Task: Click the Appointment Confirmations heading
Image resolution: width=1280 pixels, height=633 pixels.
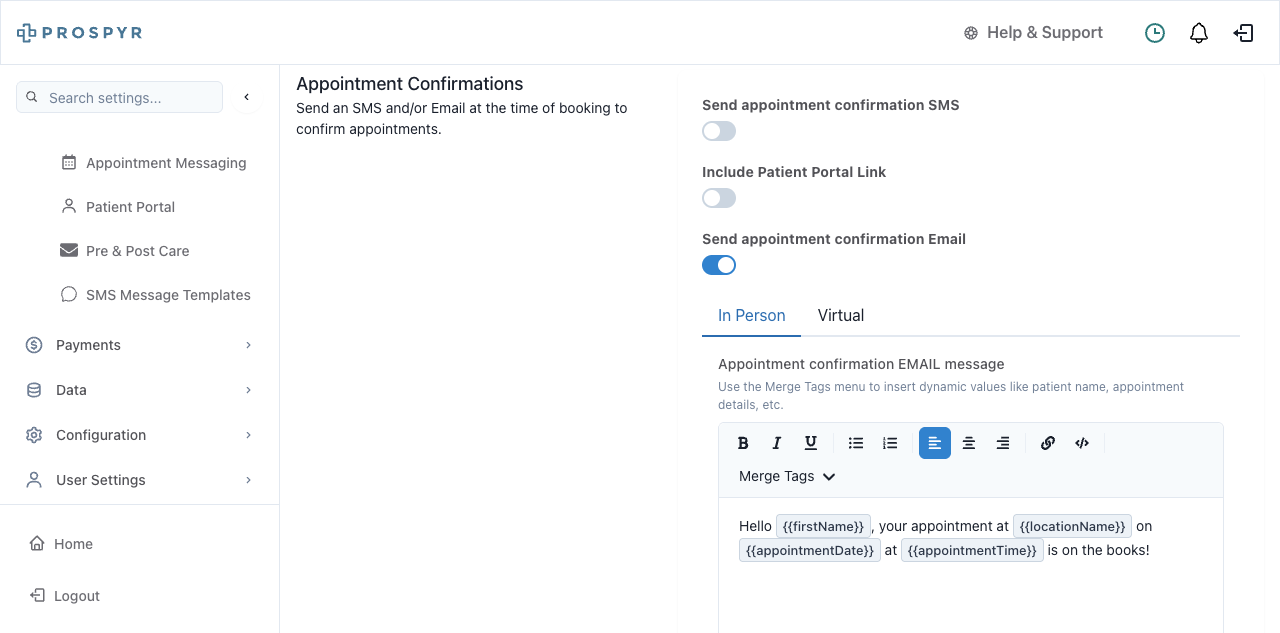Action: 410,84
